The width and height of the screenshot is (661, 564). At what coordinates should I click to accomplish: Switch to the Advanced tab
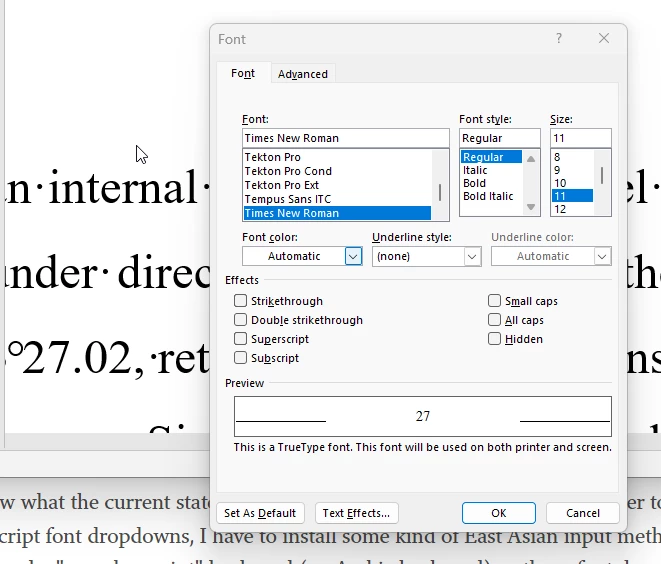(303, 74)
